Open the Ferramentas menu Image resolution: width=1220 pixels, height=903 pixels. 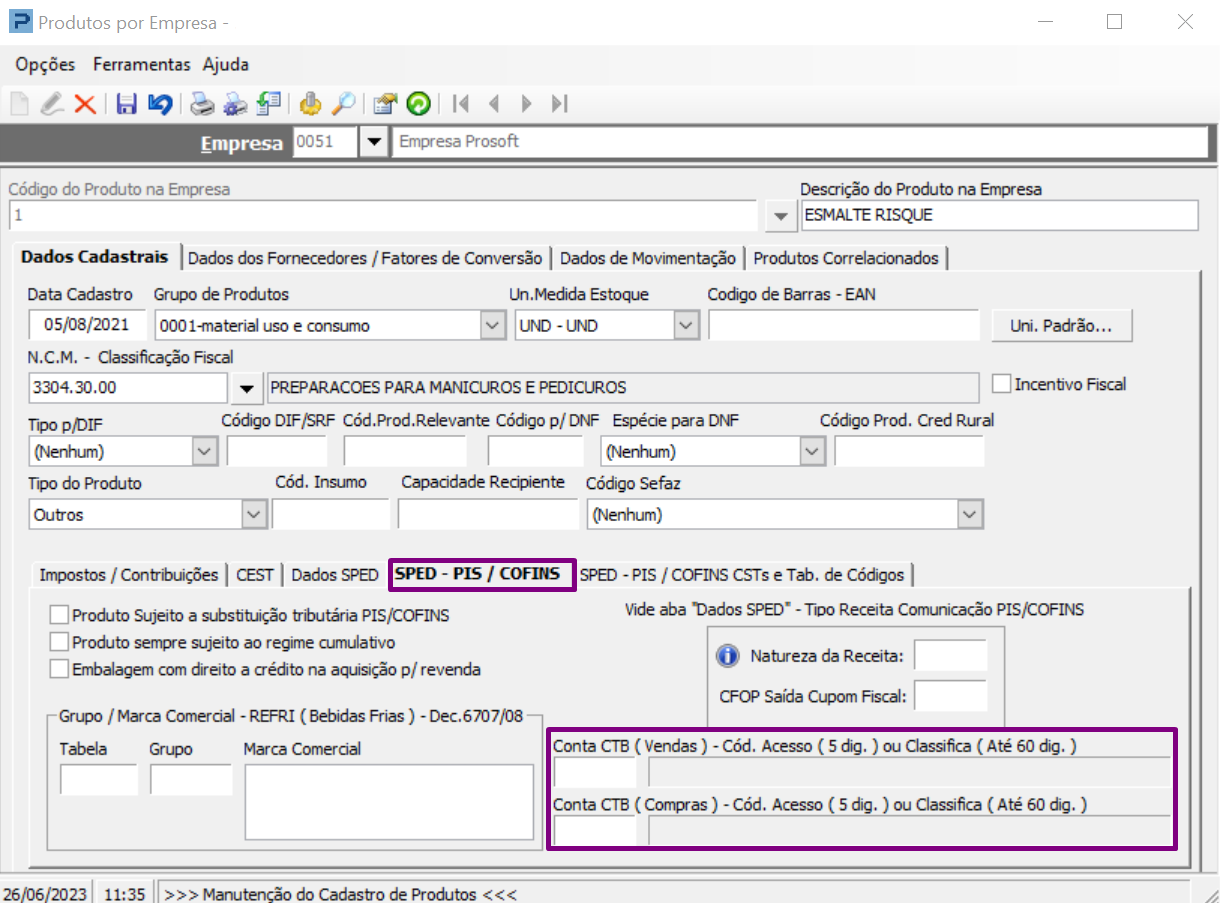coord(141,65)
